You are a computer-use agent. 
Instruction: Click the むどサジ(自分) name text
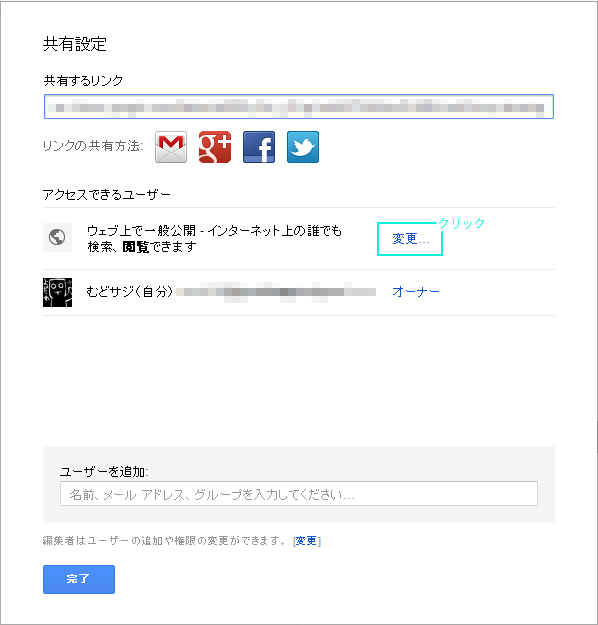[130, 292]
